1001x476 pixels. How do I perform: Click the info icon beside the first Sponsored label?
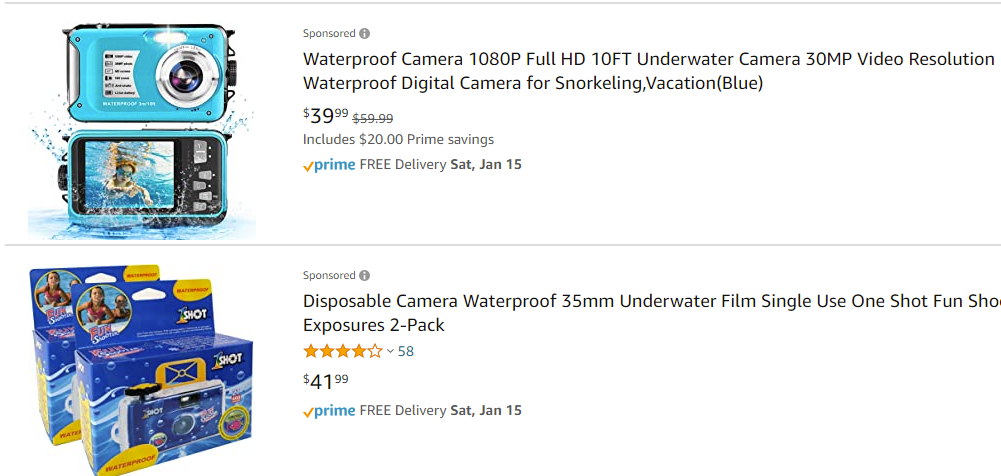(x=364, y=33)
